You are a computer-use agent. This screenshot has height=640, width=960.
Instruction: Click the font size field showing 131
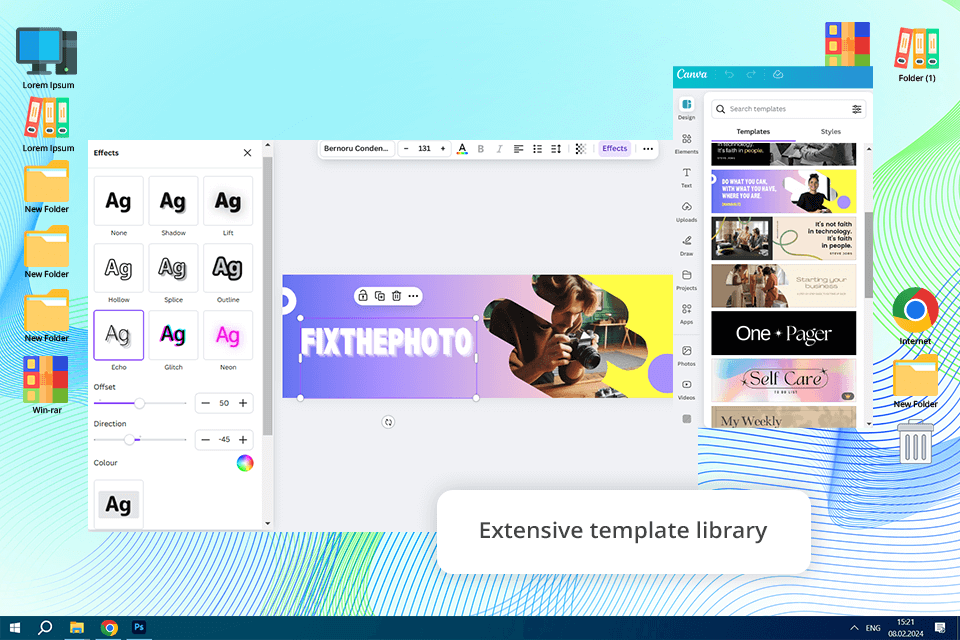coord(424,148)
